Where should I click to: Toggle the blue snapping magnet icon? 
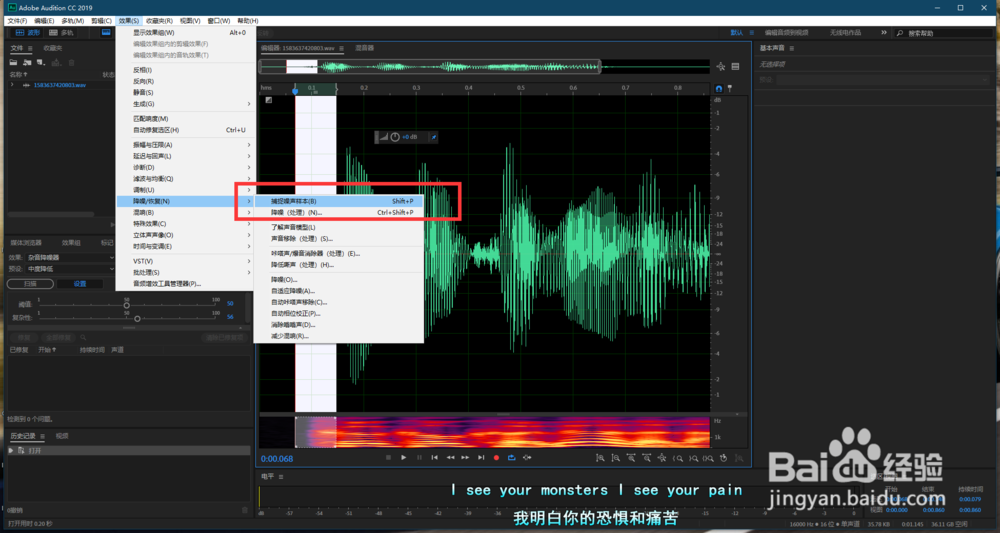pyautogui.click(x=719, y=89)
